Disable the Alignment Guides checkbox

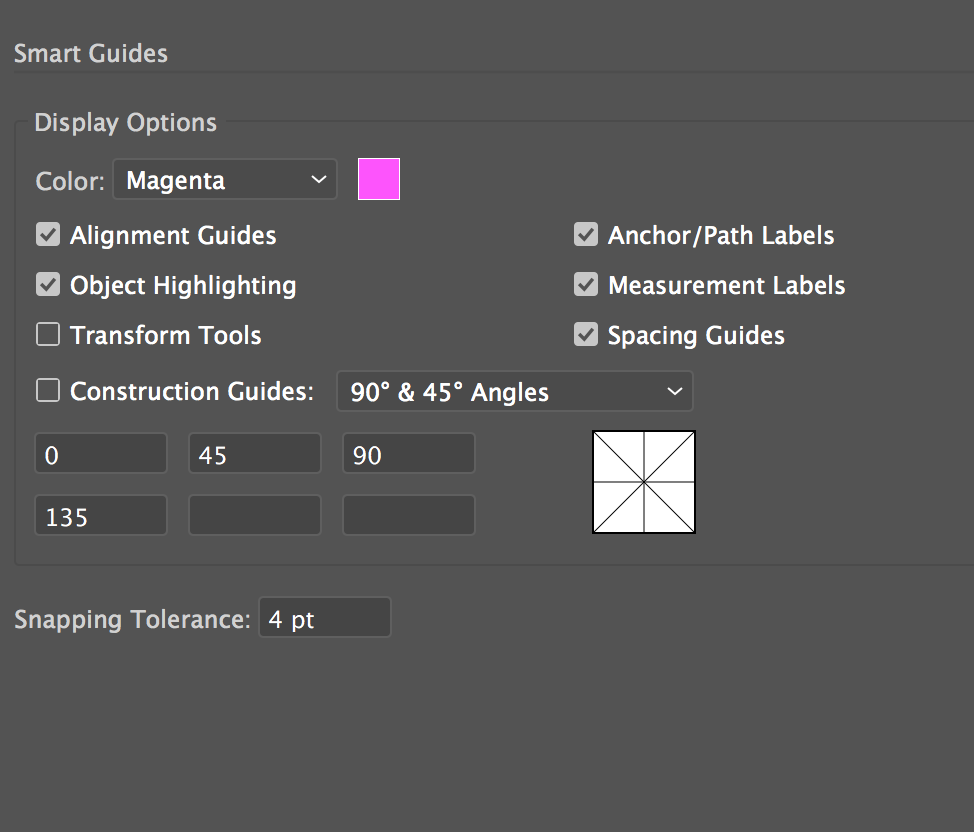(x=48, y=236)
